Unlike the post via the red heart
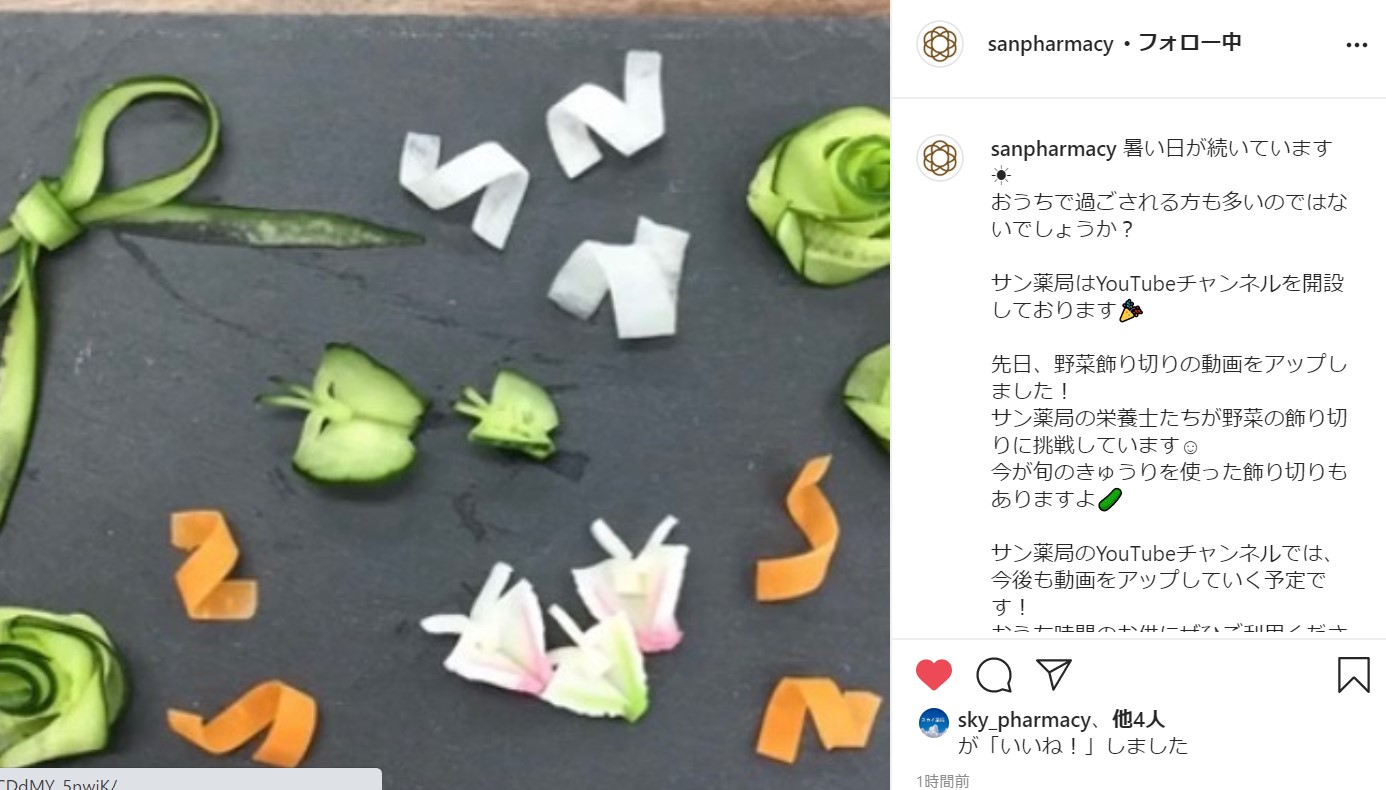 coord(934,675)
